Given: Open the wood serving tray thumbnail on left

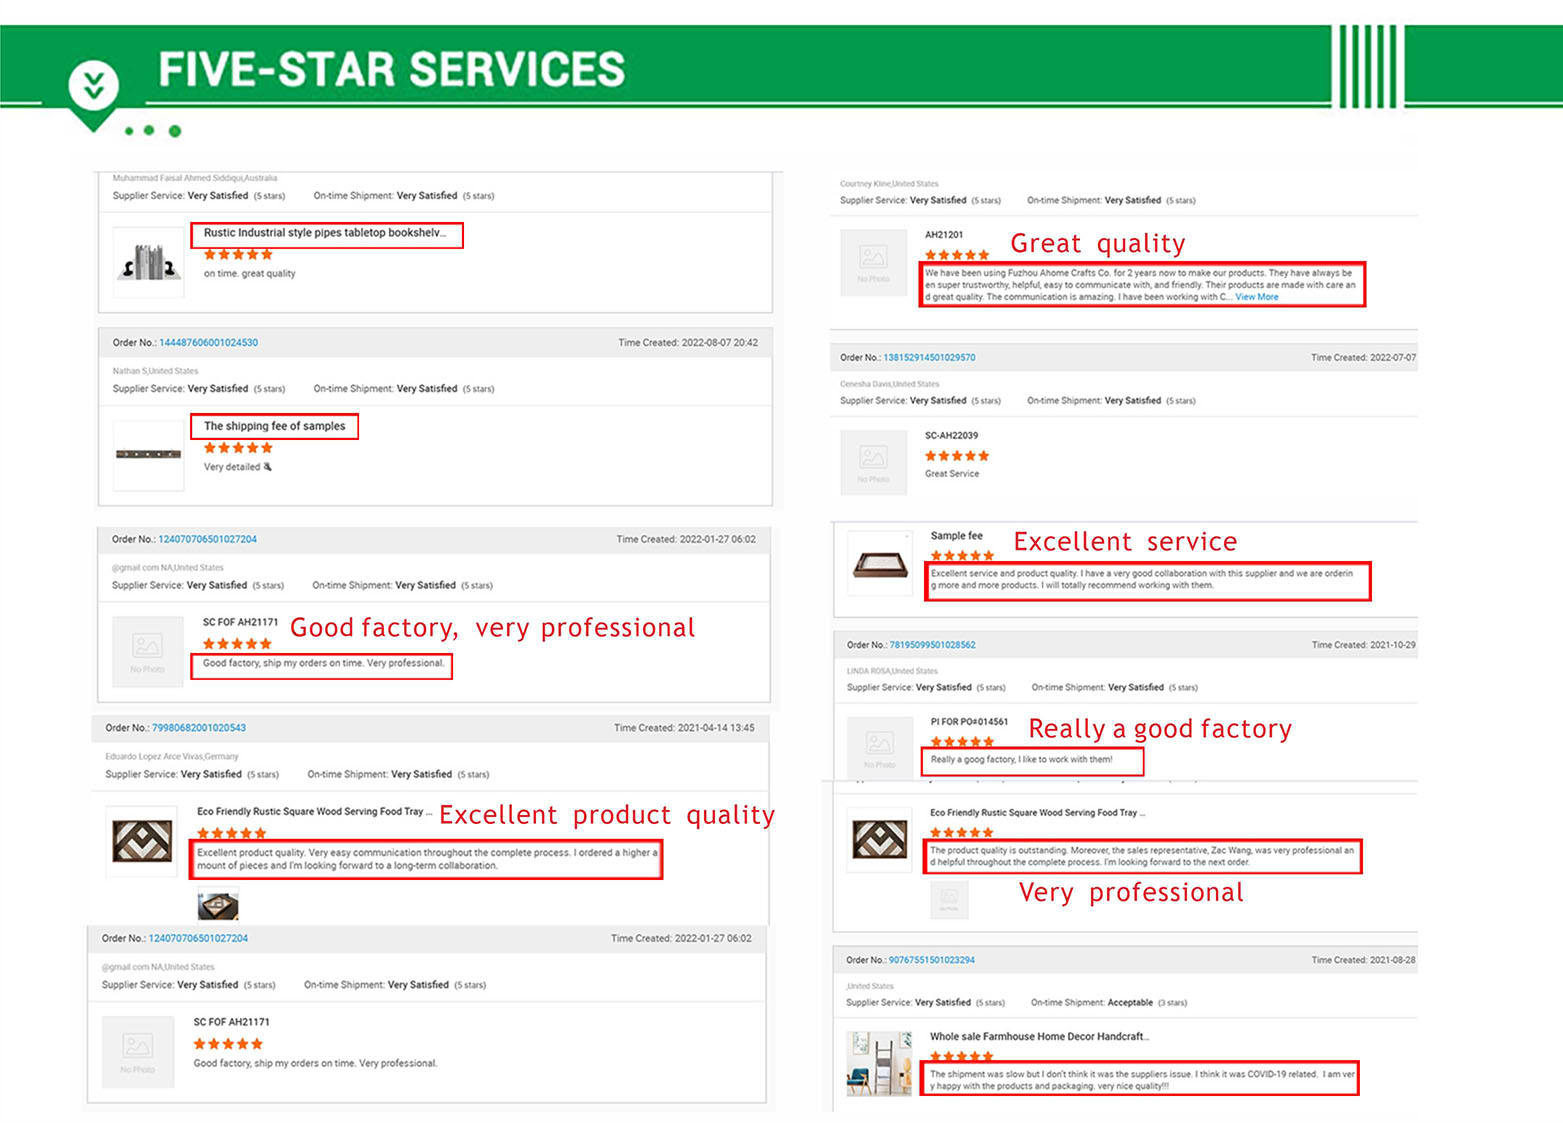Looking at the screenshot, I should (142, 841).
